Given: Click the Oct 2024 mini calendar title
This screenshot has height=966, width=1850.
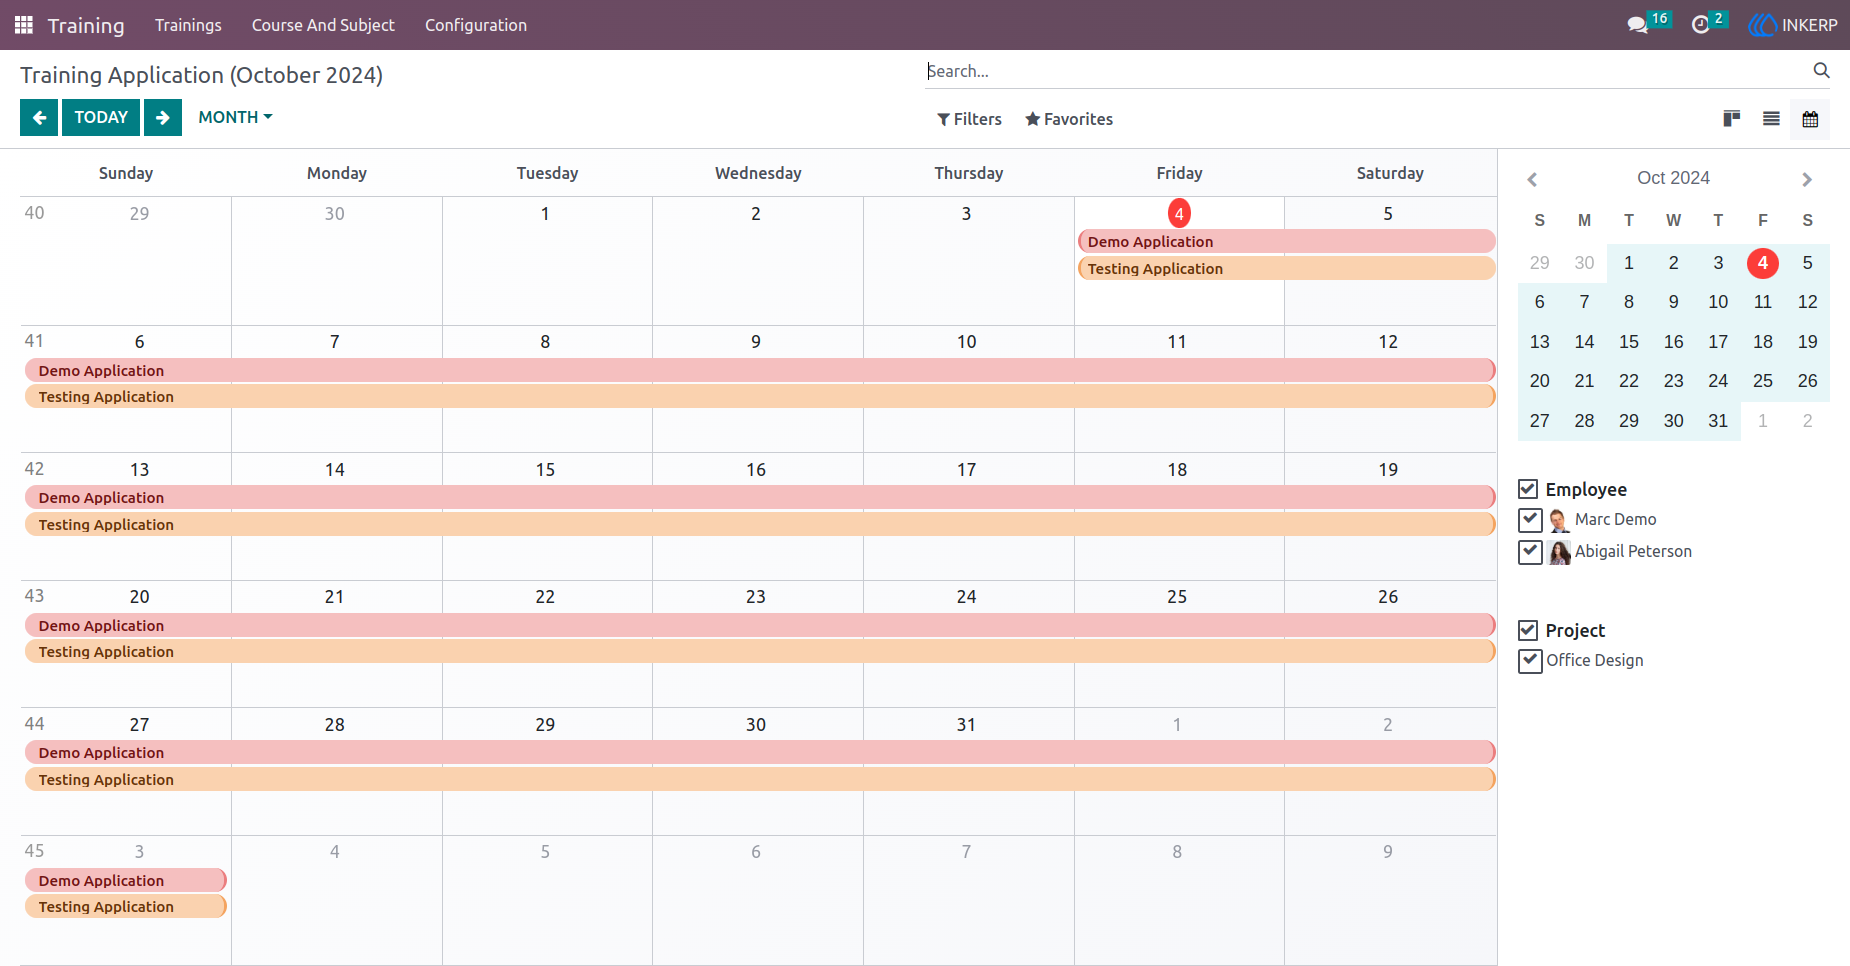Looking at the screenshot, I should [1673, 178].
